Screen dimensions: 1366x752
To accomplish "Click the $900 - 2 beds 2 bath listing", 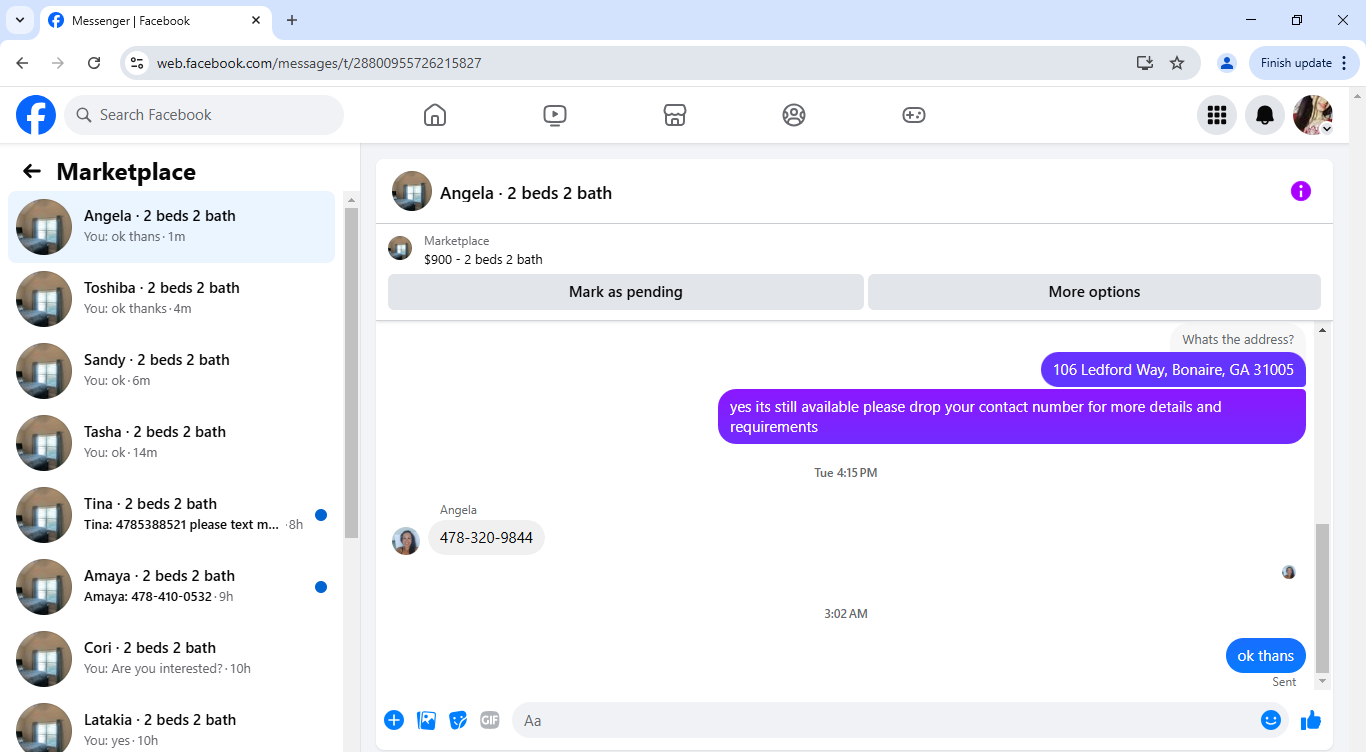I will click(x=483, y=259).
